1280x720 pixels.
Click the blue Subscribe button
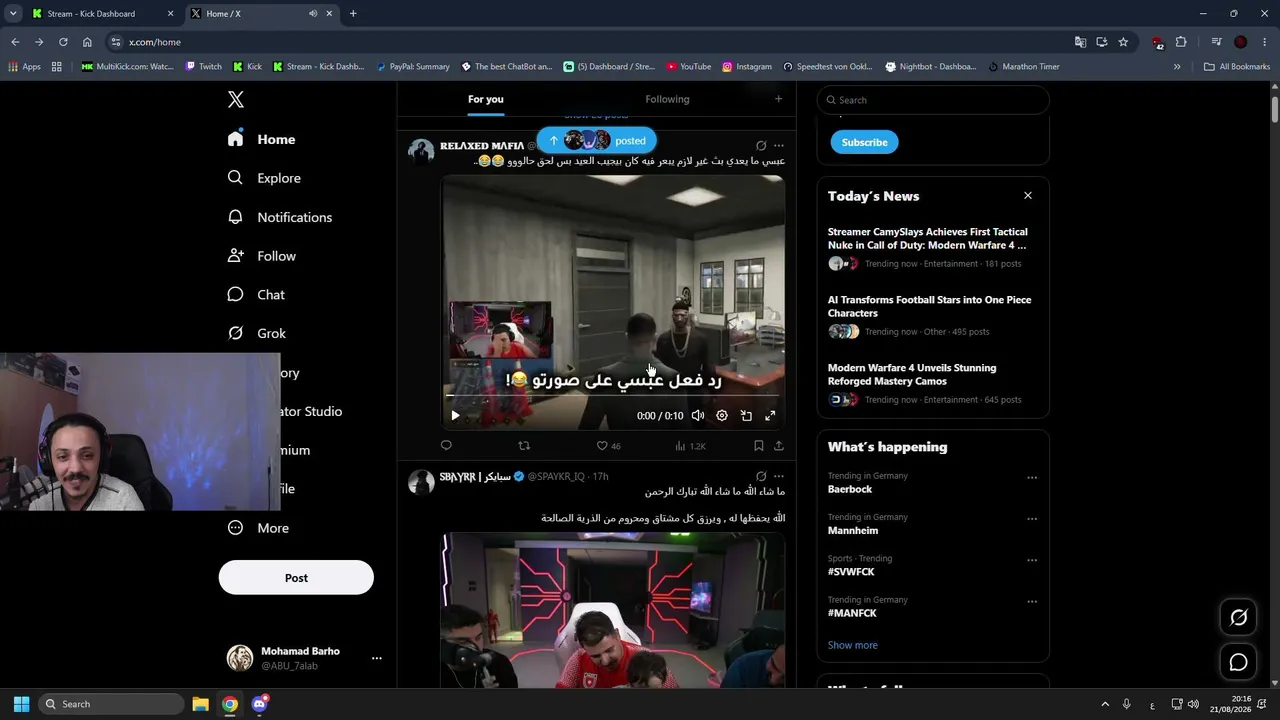coord(864,142)
